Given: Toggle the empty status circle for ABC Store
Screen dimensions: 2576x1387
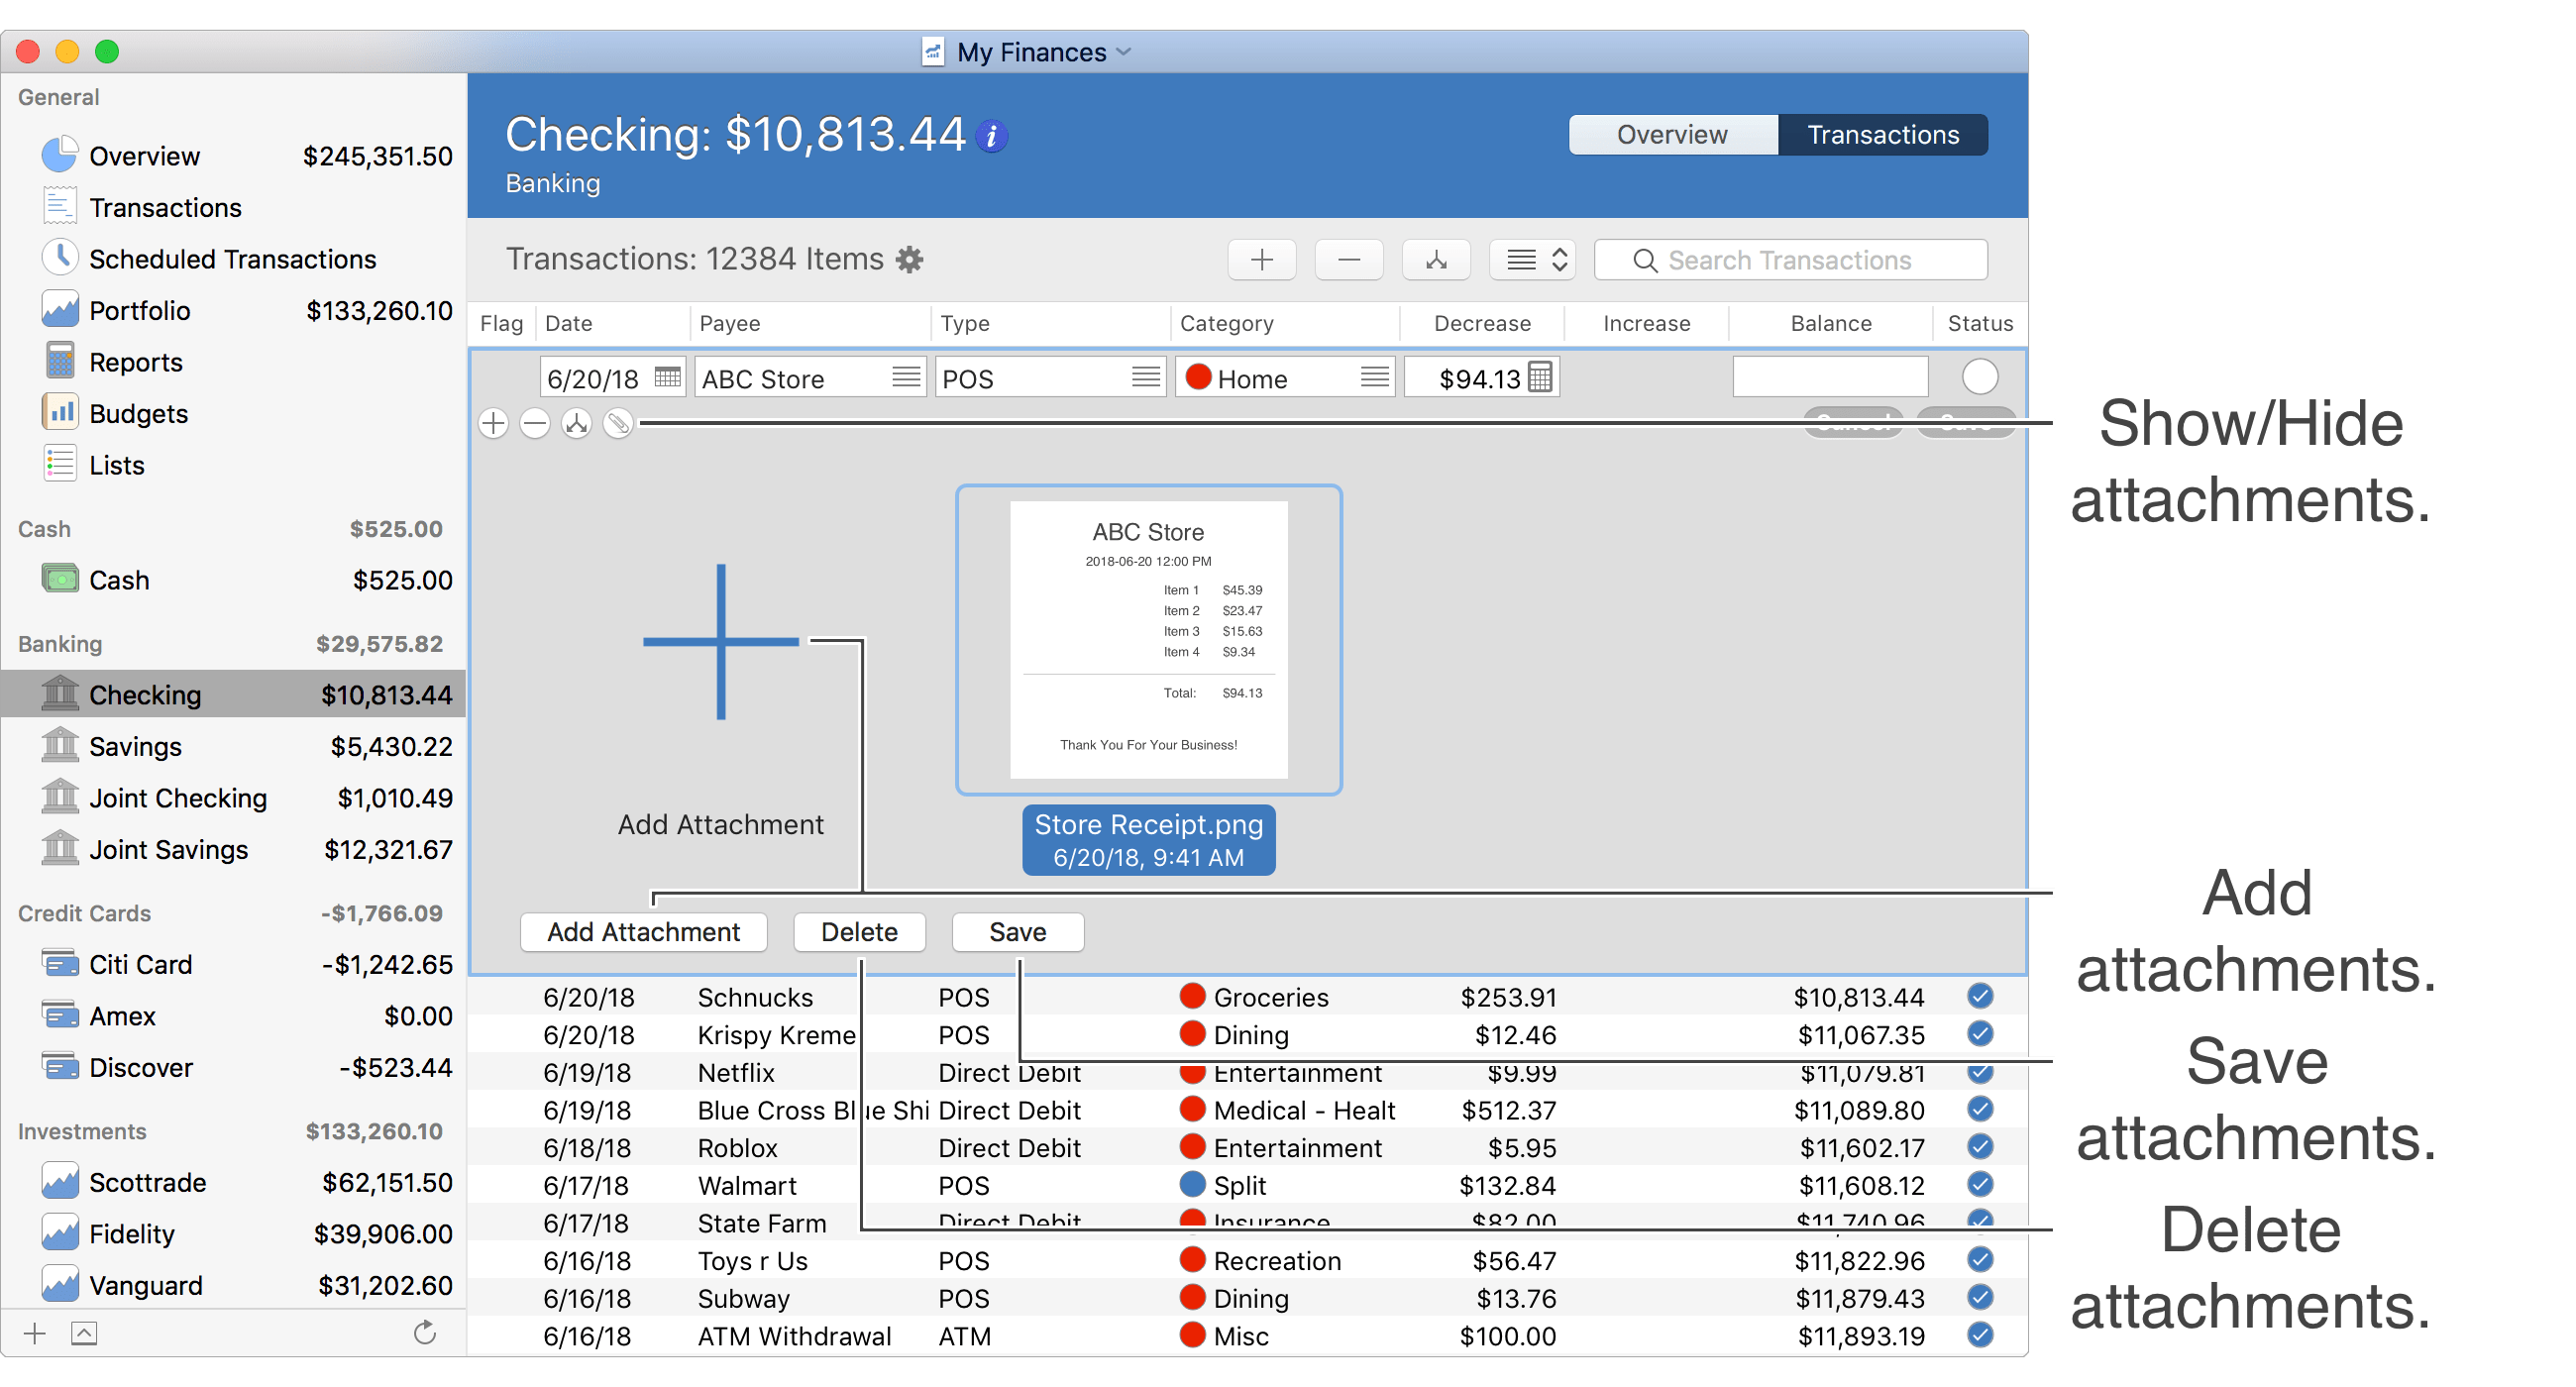Looking at the screenshot, I should (1979, 378).
